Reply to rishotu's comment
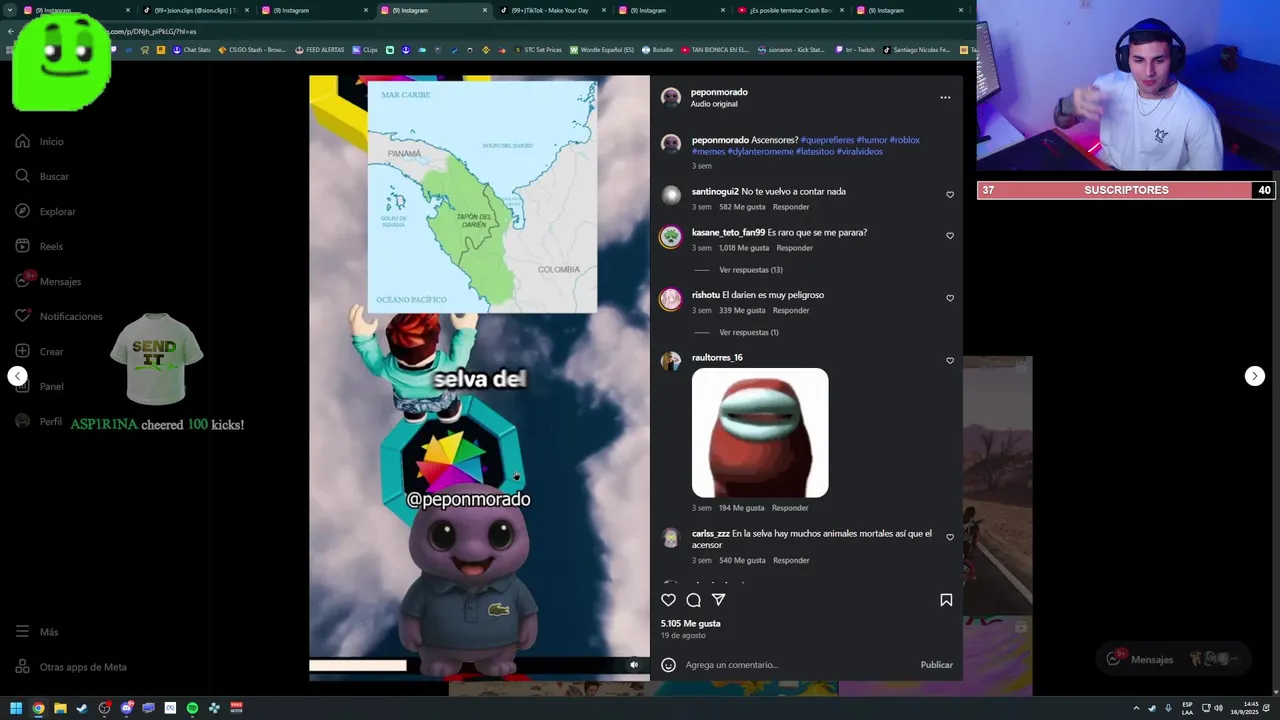The height and width of the screenshot is (720, 1280). pyautogui.click(x=791, y=310)
